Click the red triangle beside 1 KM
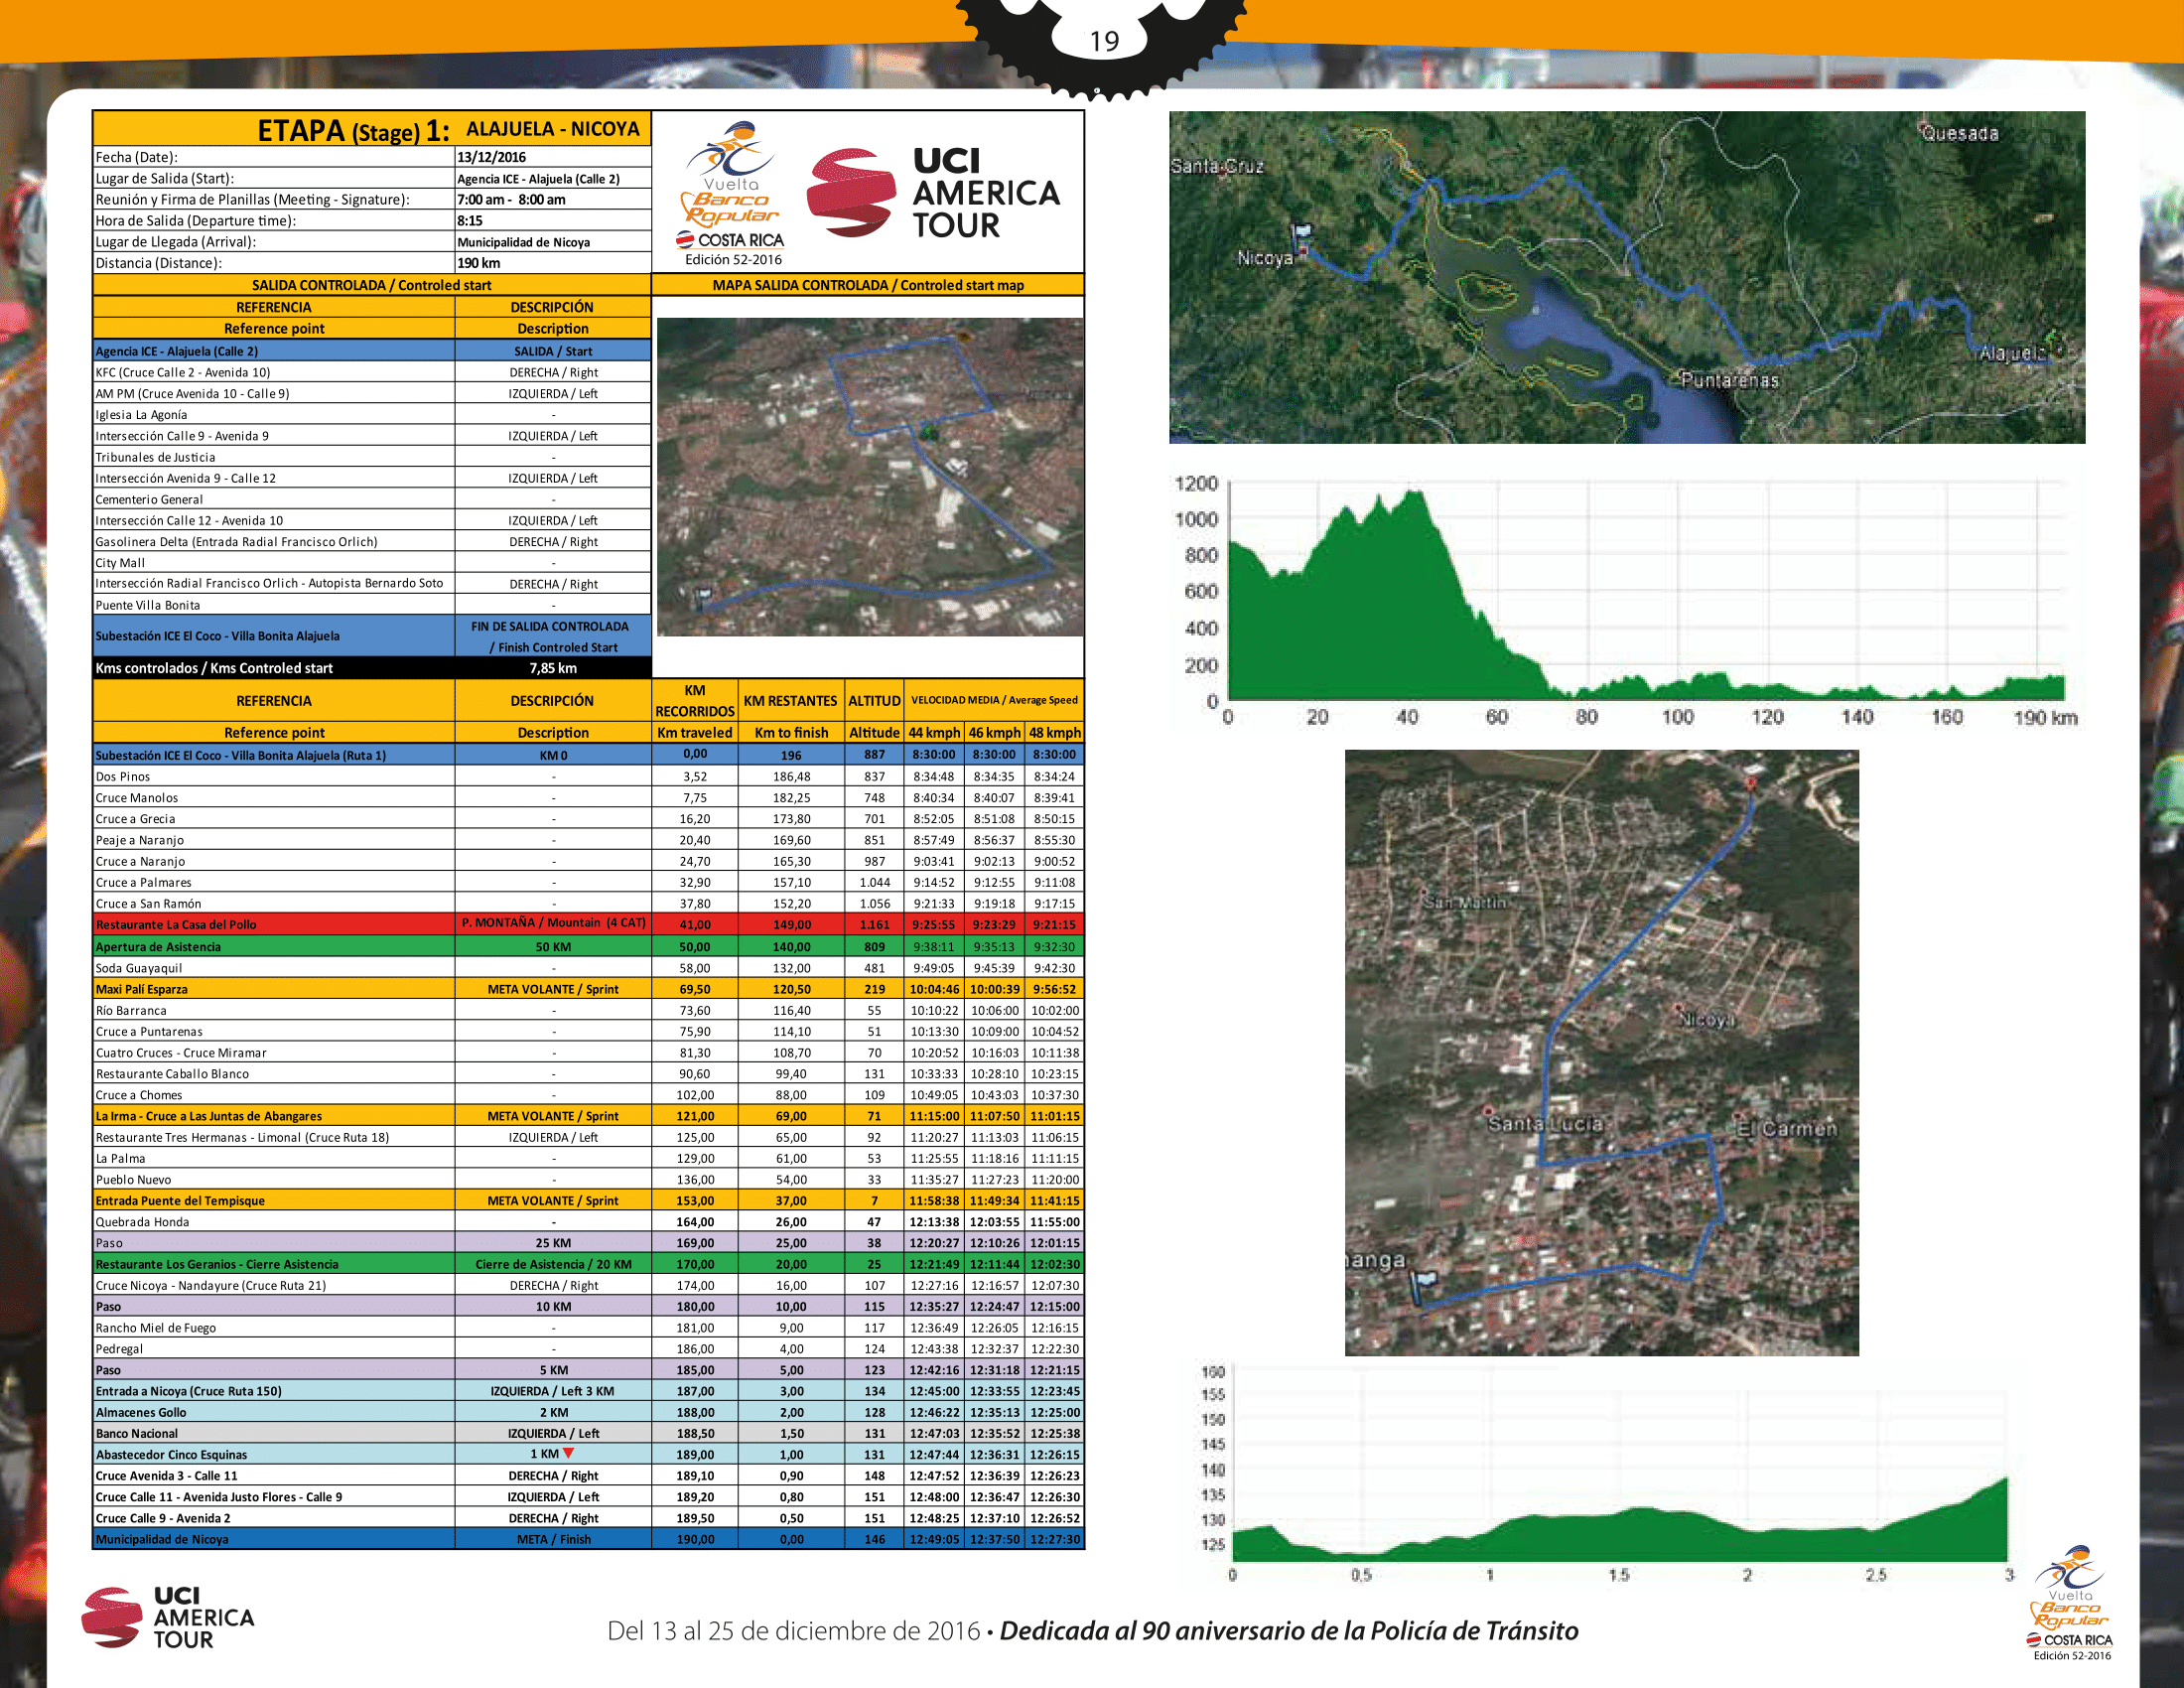Screen dimensions: 2184x1688 pyautogui.click(x=568, y=1453)
